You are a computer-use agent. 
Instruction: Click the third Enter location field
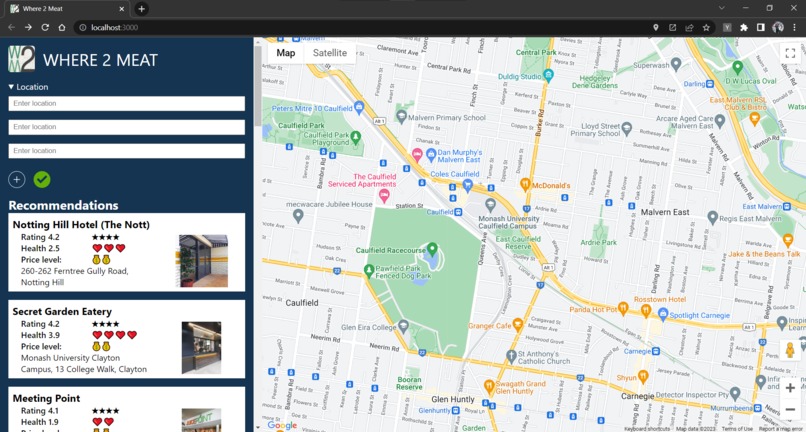coord(126,151)
